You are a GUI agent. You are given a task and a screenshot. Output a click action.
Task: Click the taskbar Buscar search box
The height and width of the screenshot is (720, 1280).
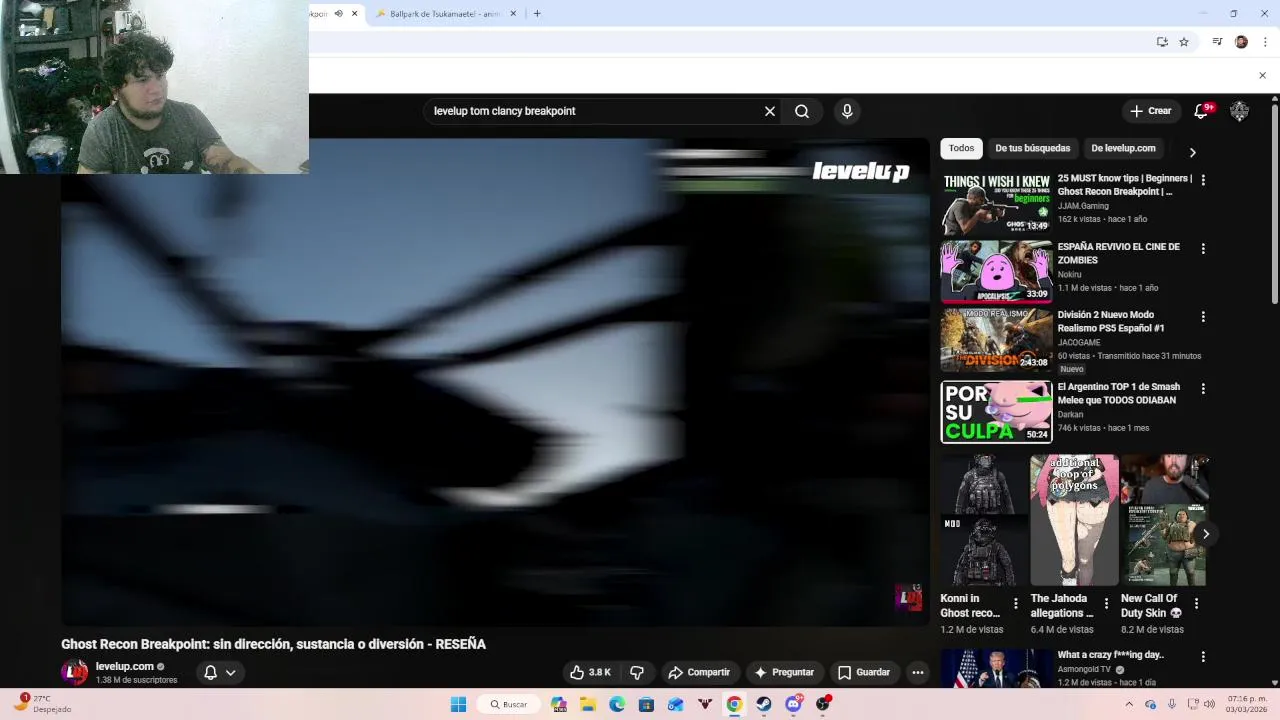(x=508, y=704)
